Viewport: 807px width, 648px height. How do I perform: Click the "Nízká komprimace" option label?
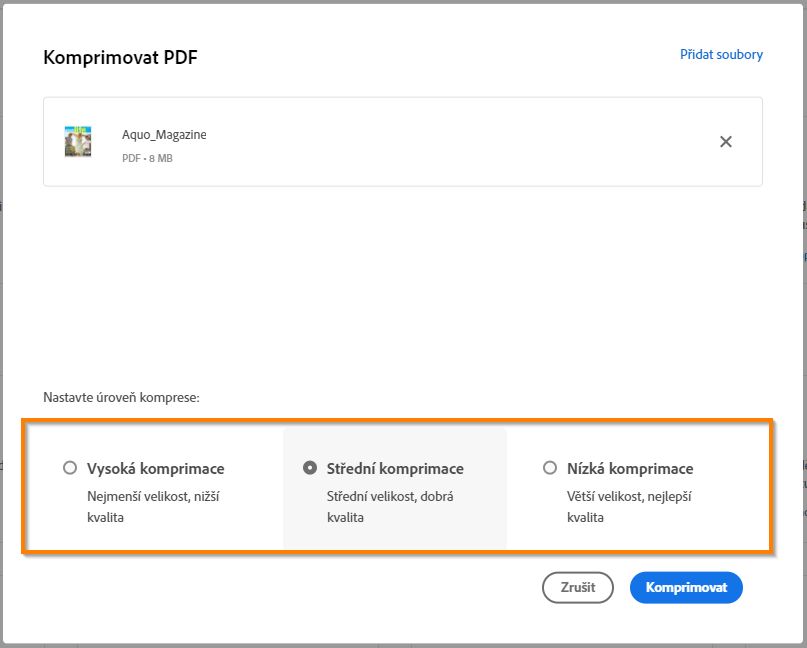point(630,468)
